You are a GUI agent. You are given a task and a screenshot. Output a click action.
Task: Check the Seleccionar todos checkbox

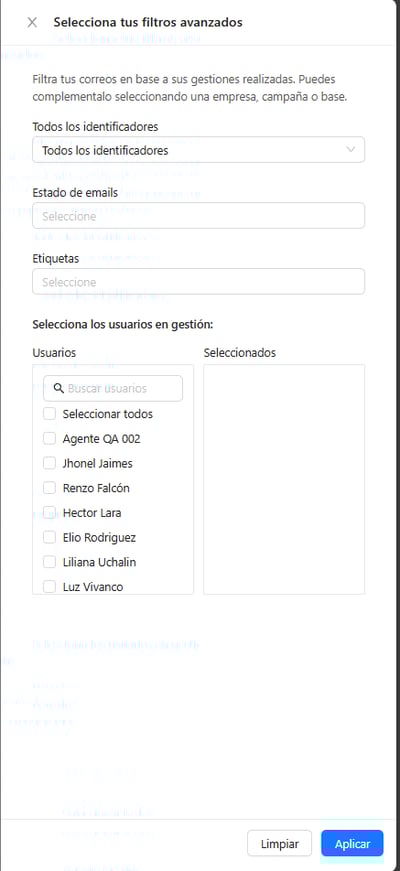tap(49, 414)
